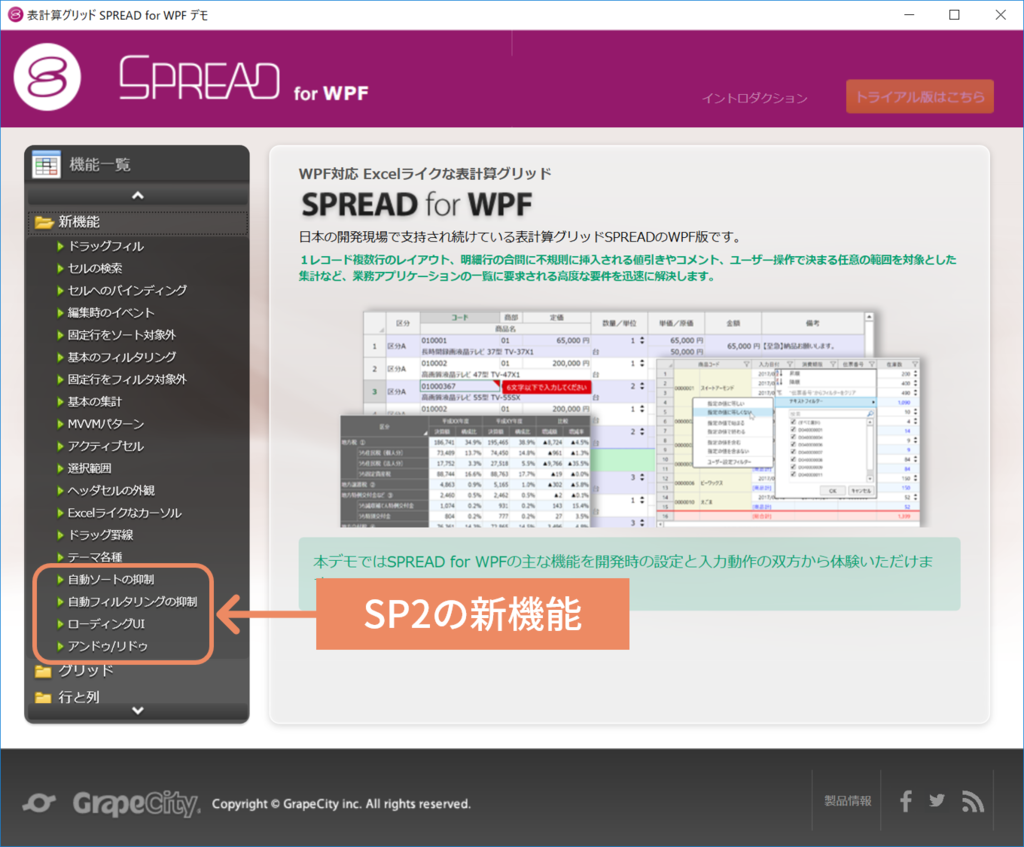The height and width of the screenshot is (847, 1024).
Task: Select 編集時のイベント demo
Action: 111,313
